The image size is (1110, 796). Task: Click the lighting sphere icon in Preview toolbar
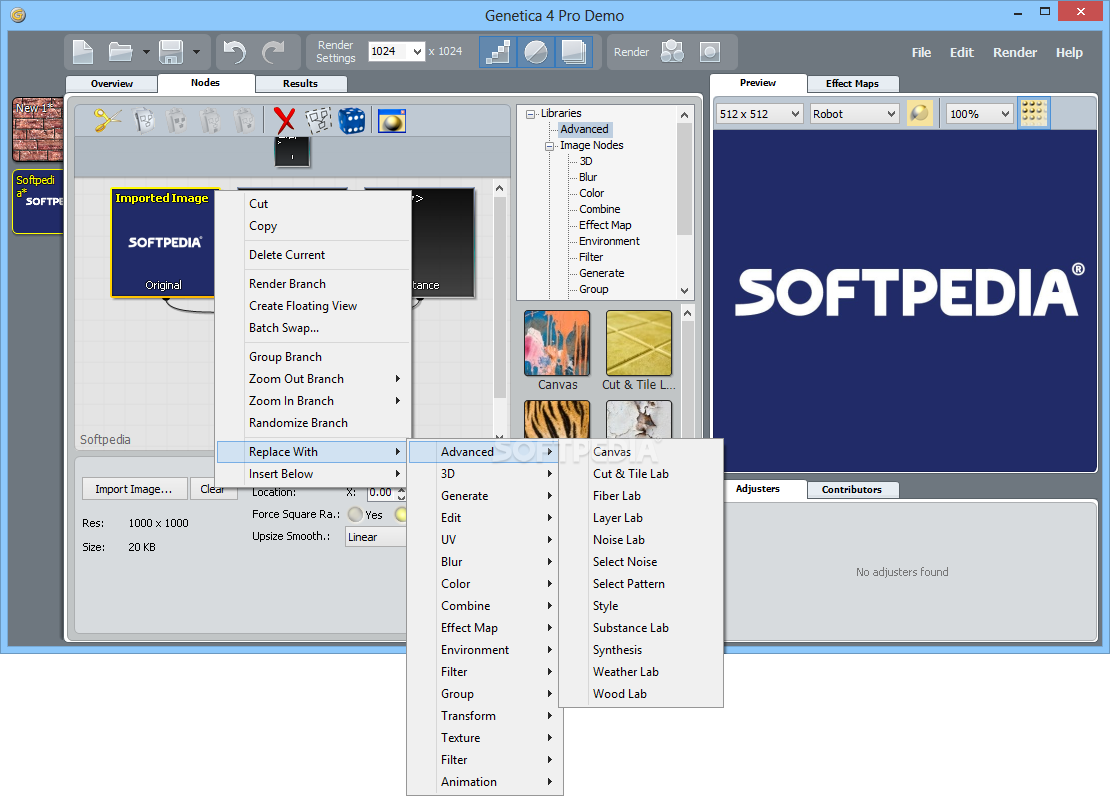(920, 113)
